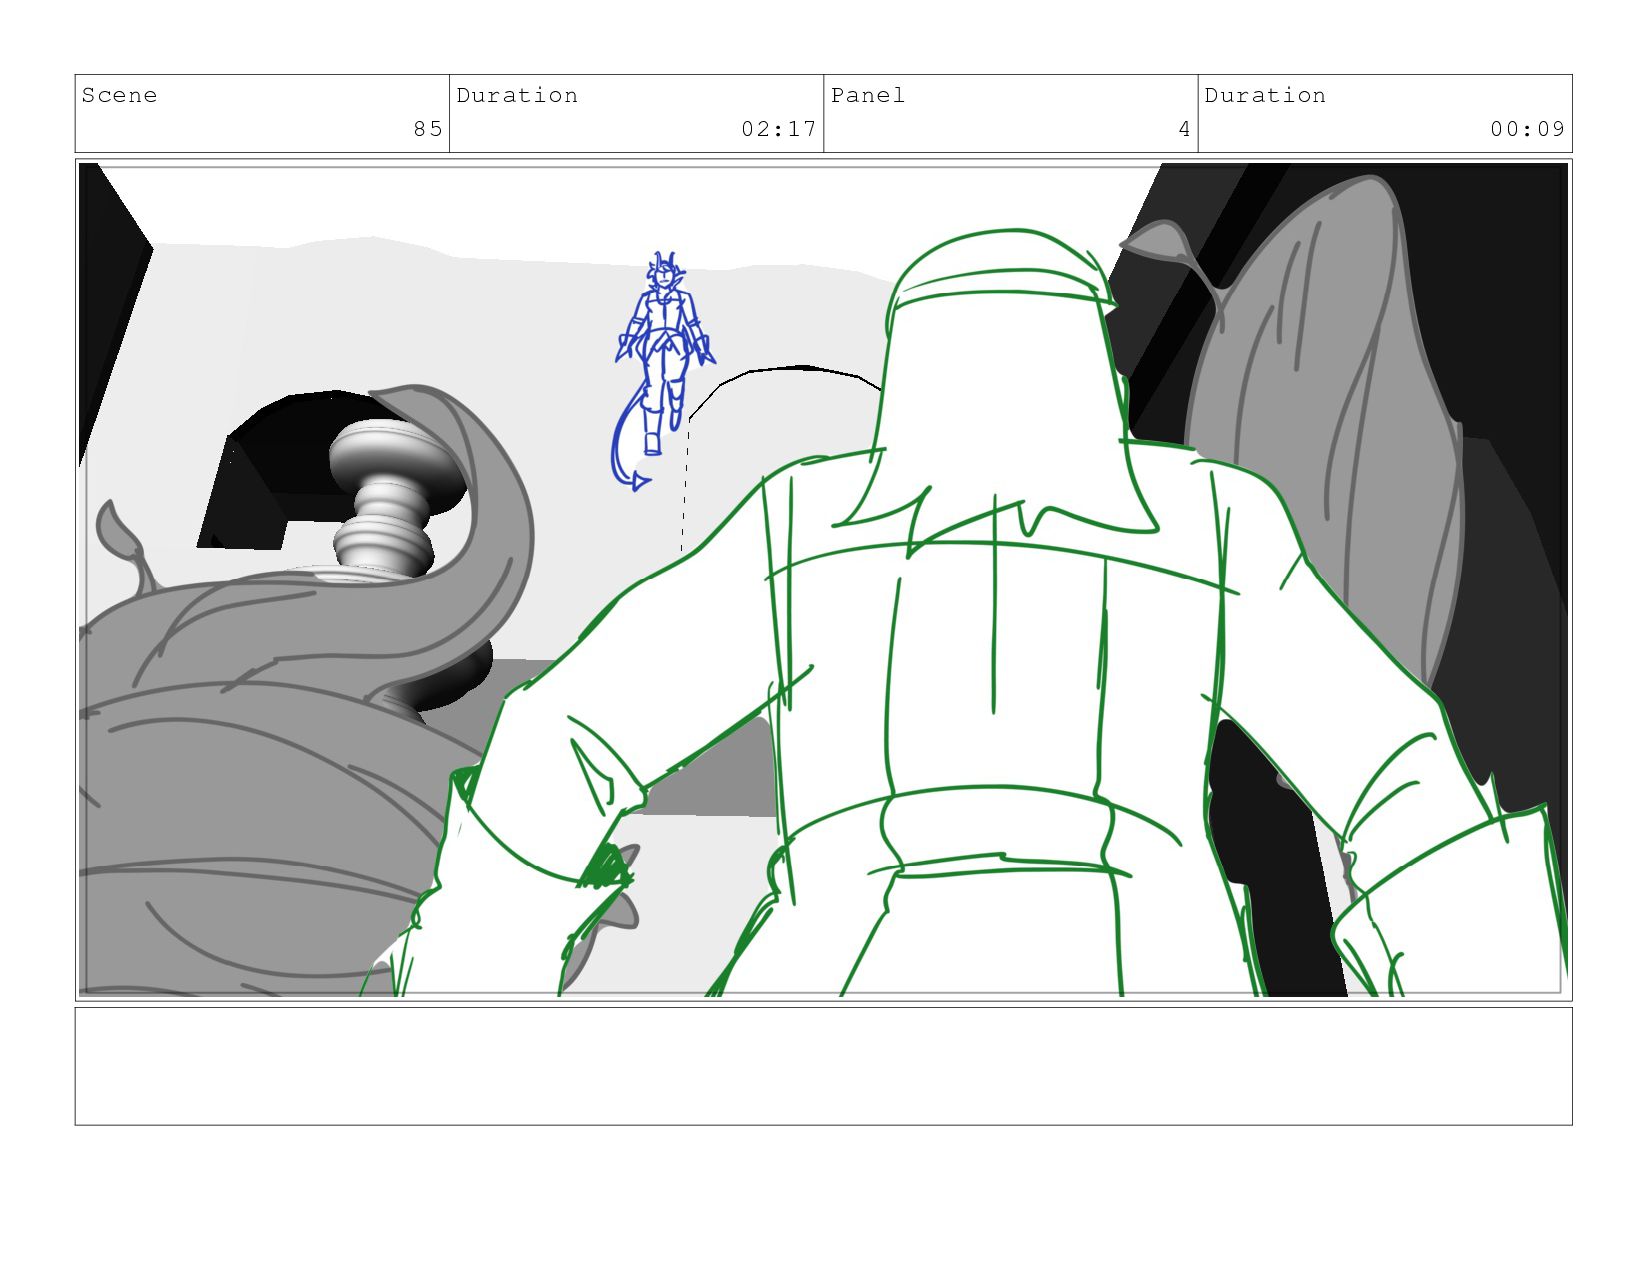The image size is (1650, 1275).
Task: Click the 'Scene' header label
Action: tap(119, 95)
